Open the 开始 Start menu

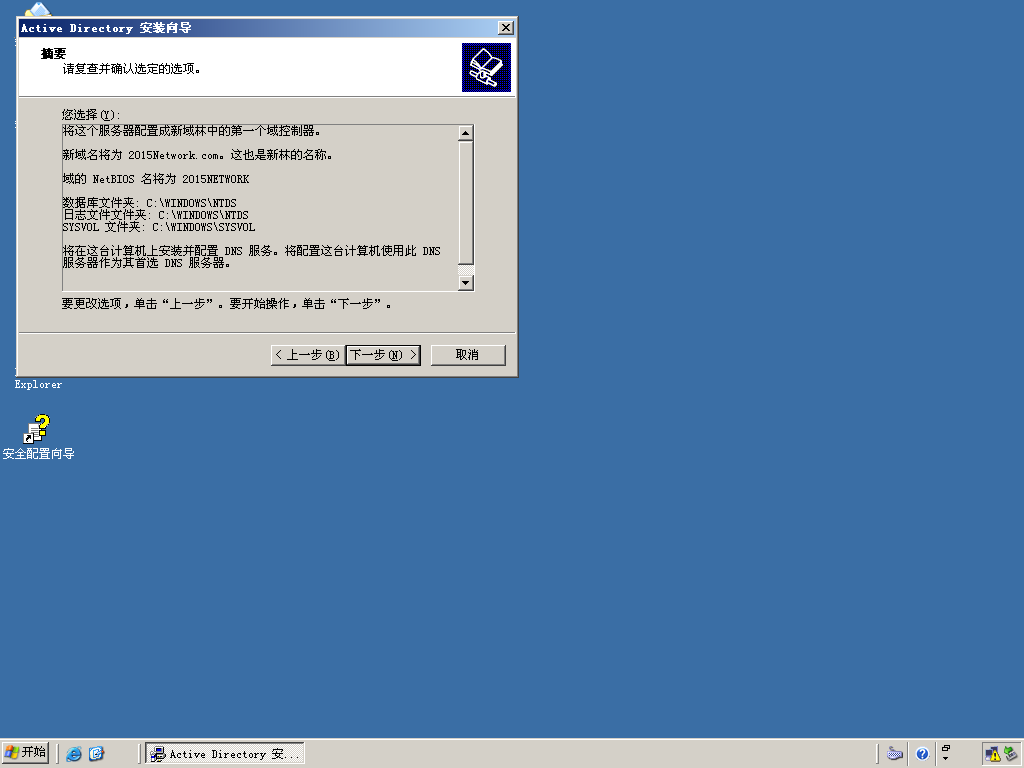[25, 753]
